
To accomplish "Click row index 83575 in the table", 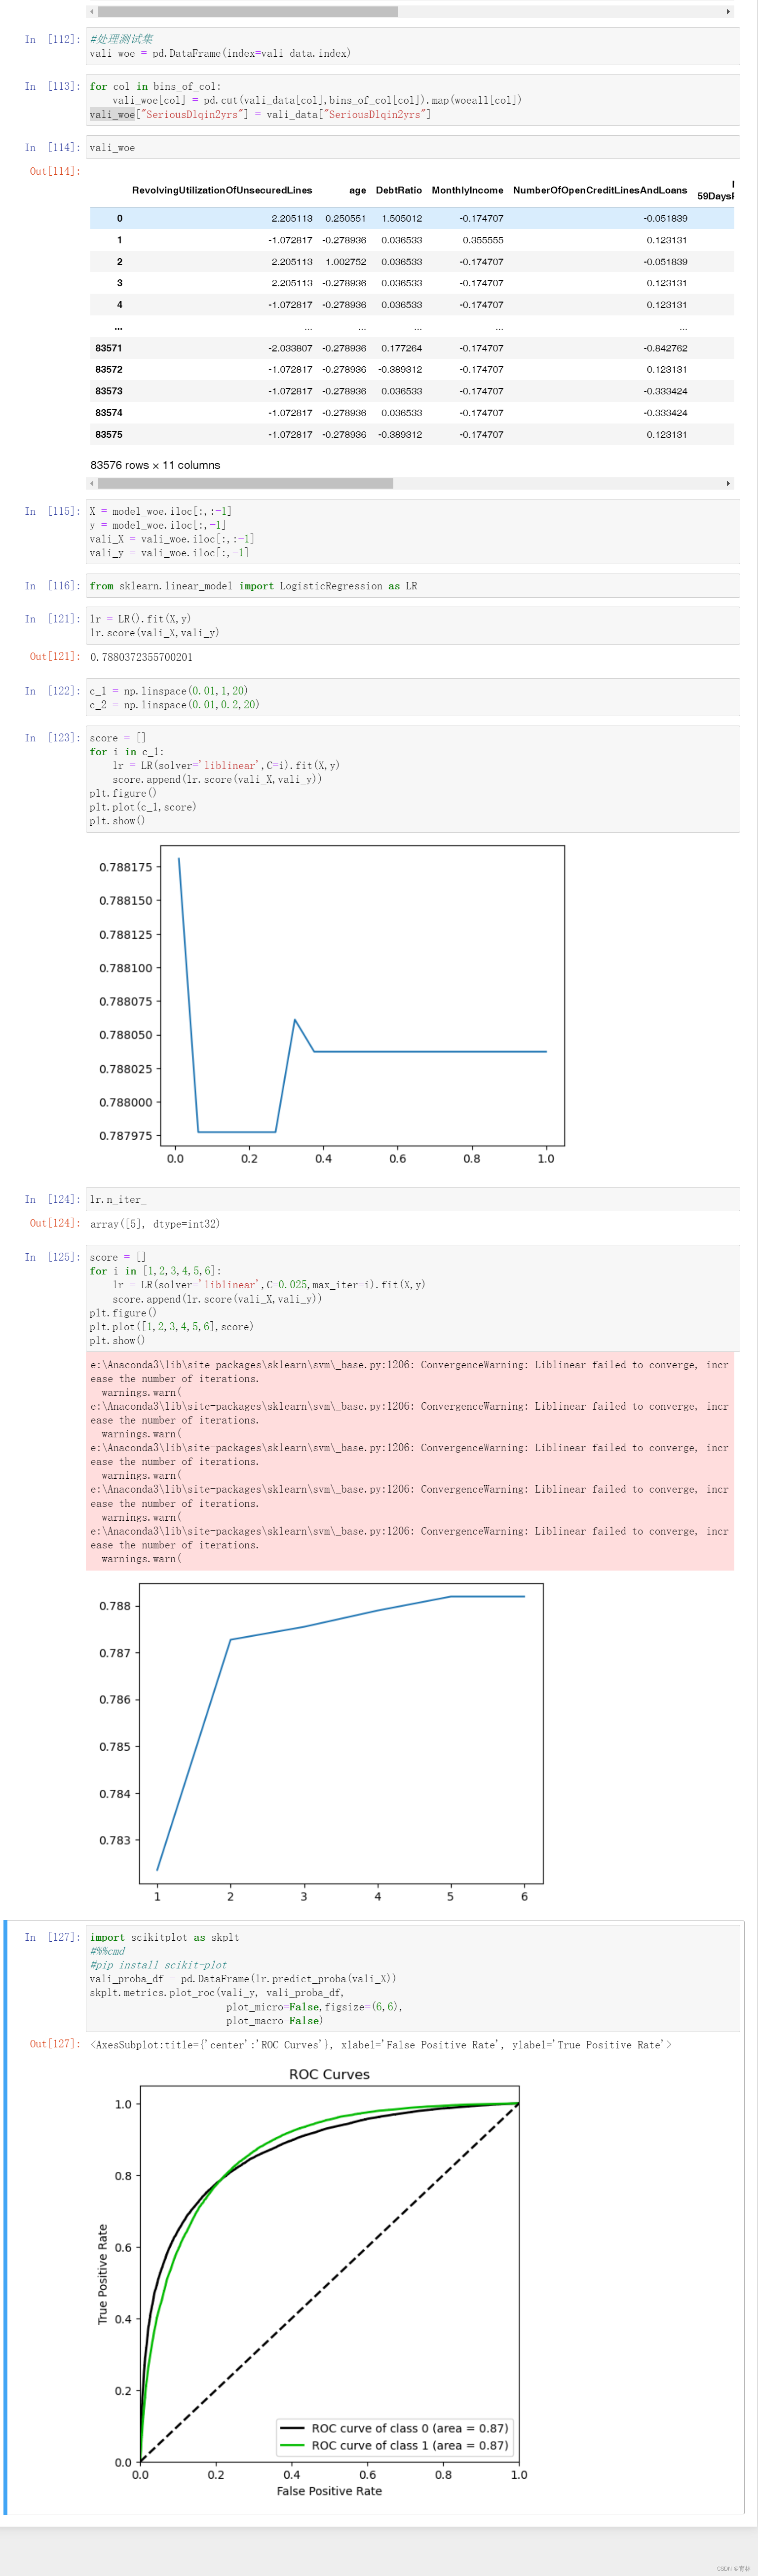I will (109, 434).
